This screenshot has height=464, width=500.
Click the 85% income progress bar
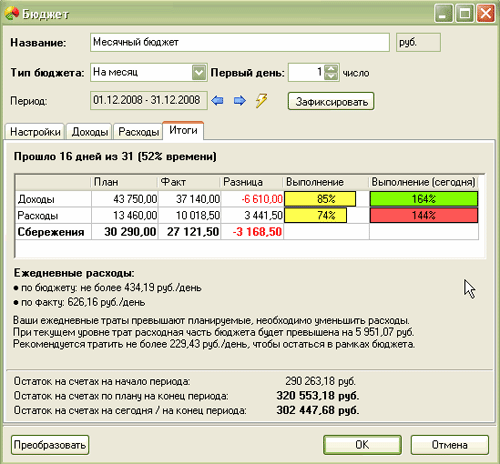click(320, 199)
